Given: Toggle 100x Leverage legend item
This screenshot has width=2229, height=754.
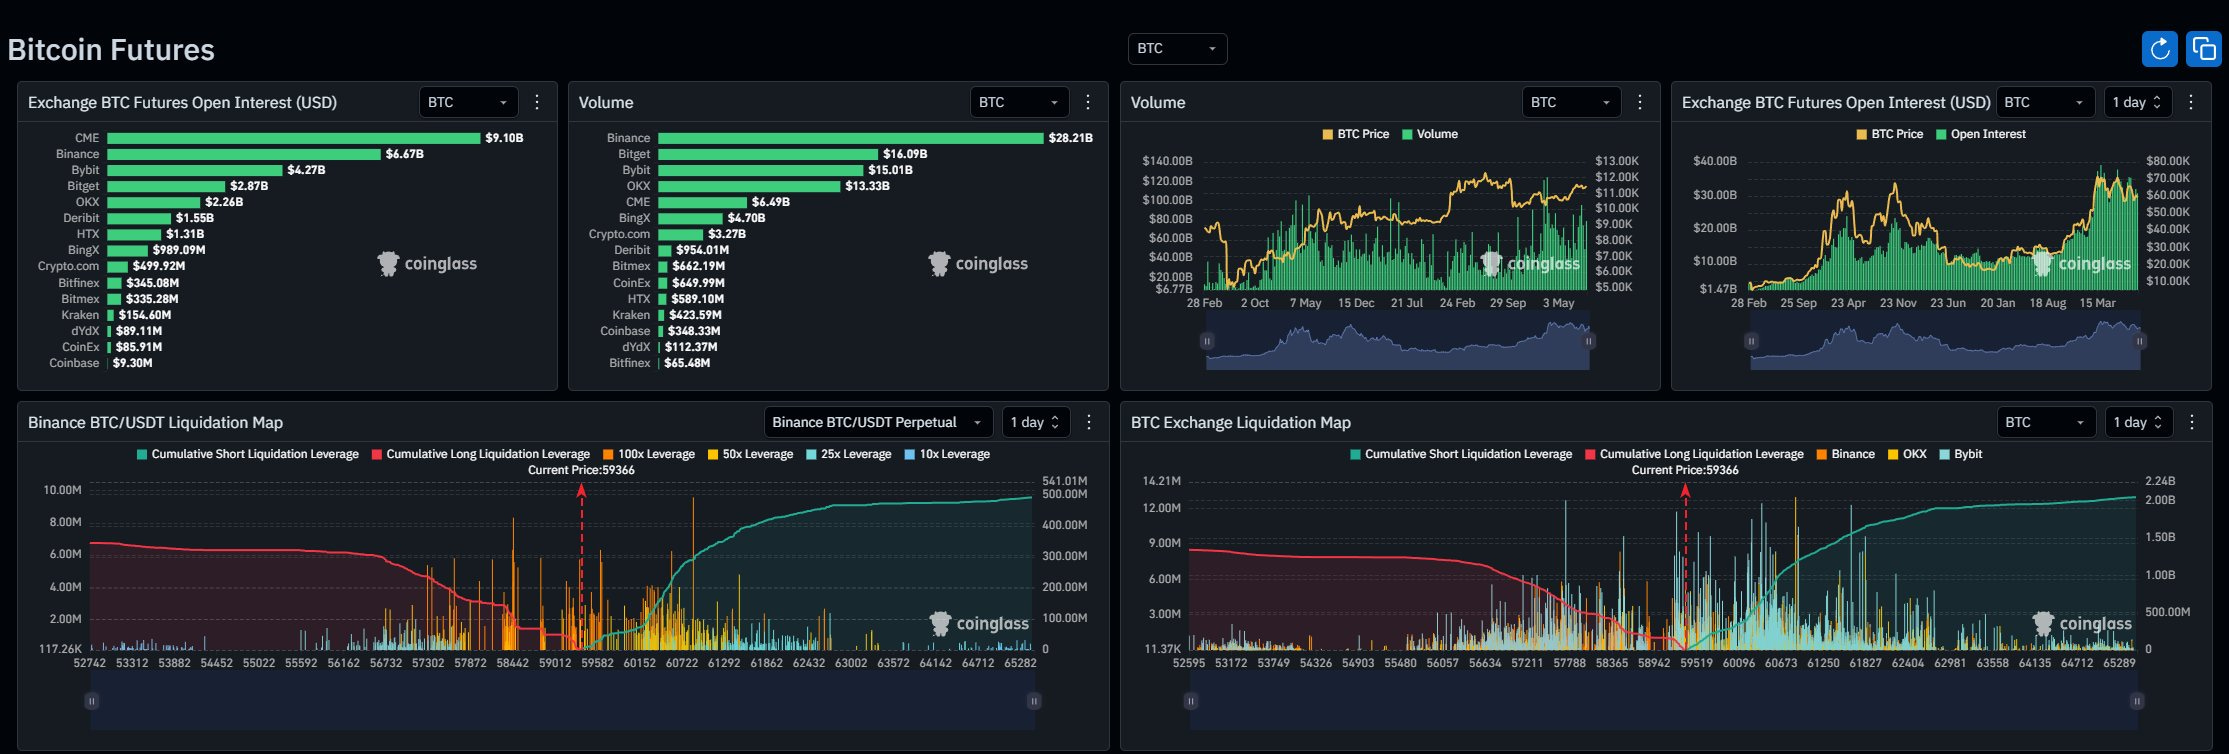Looking at the screenshot, I should tap(649, 454).
